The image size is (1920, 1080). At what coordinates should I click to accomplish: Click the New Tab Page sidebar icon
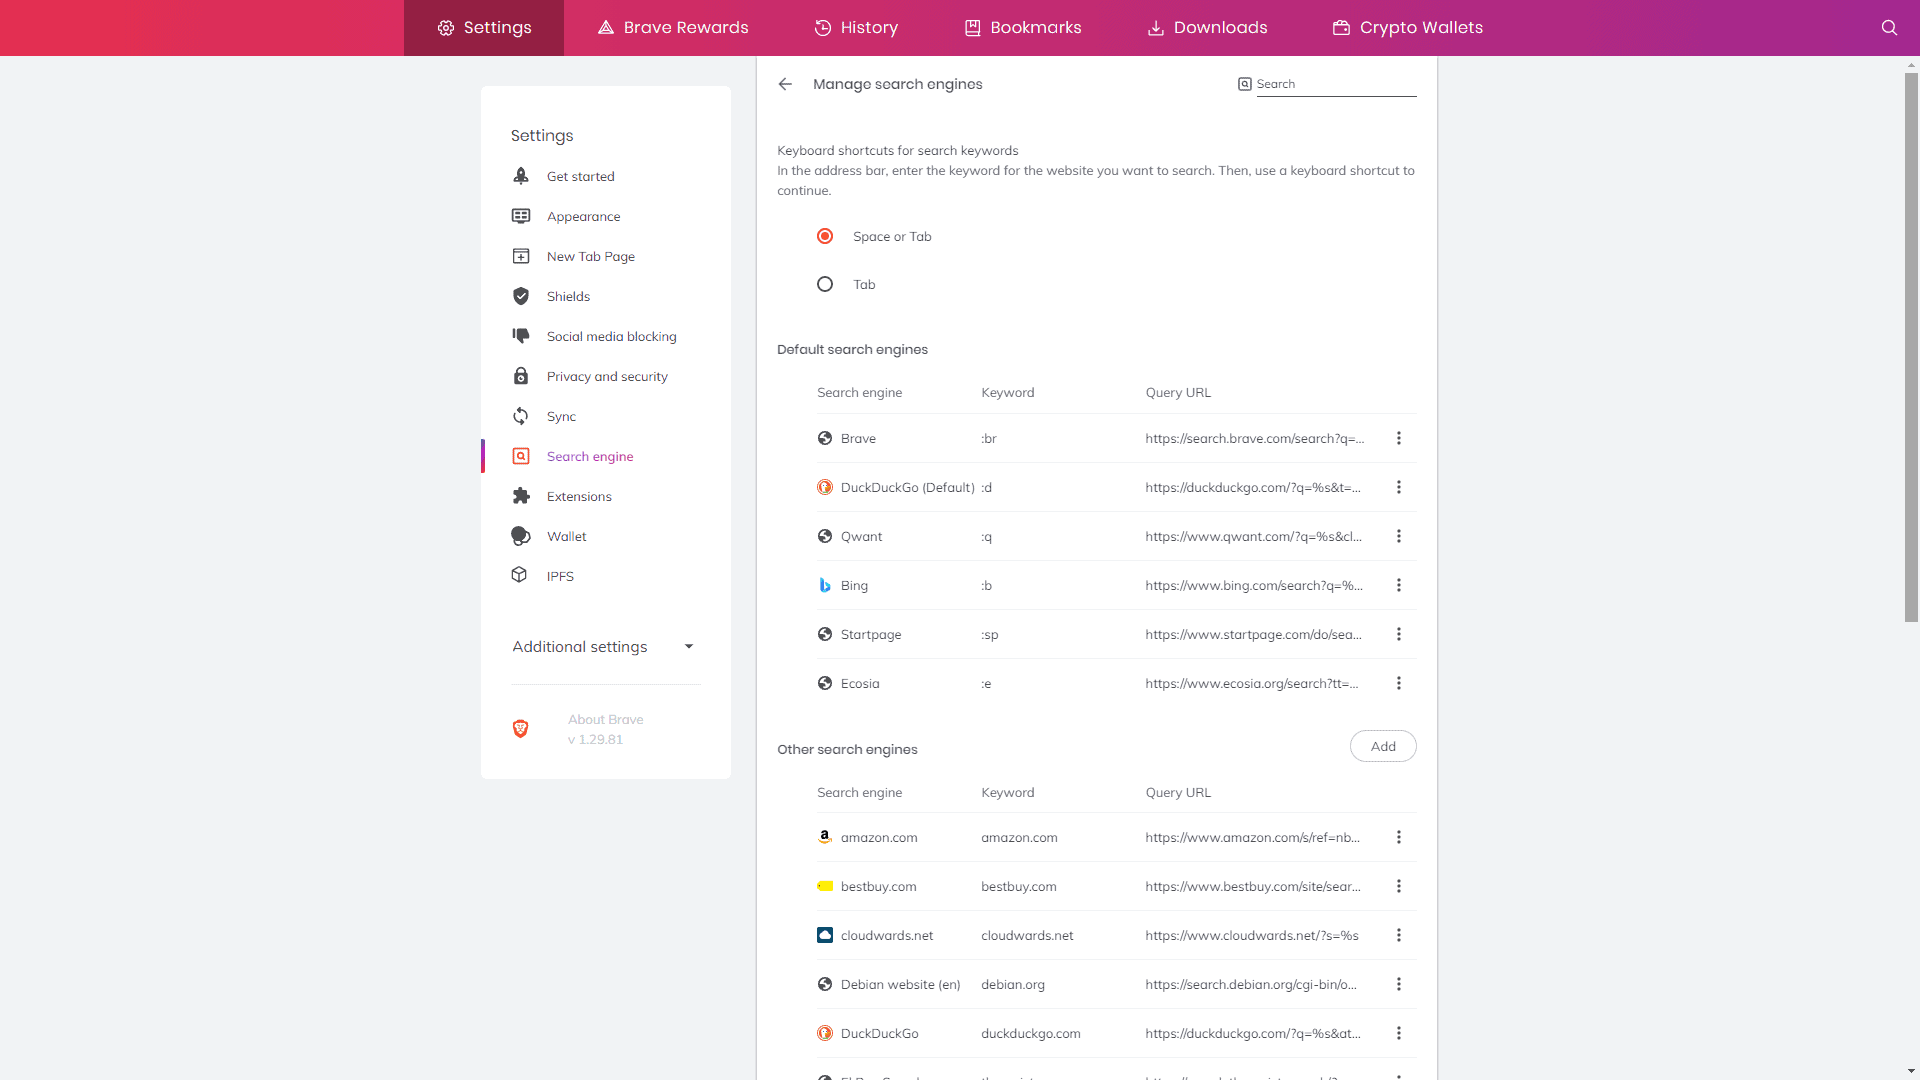click(x=521, y=256)
